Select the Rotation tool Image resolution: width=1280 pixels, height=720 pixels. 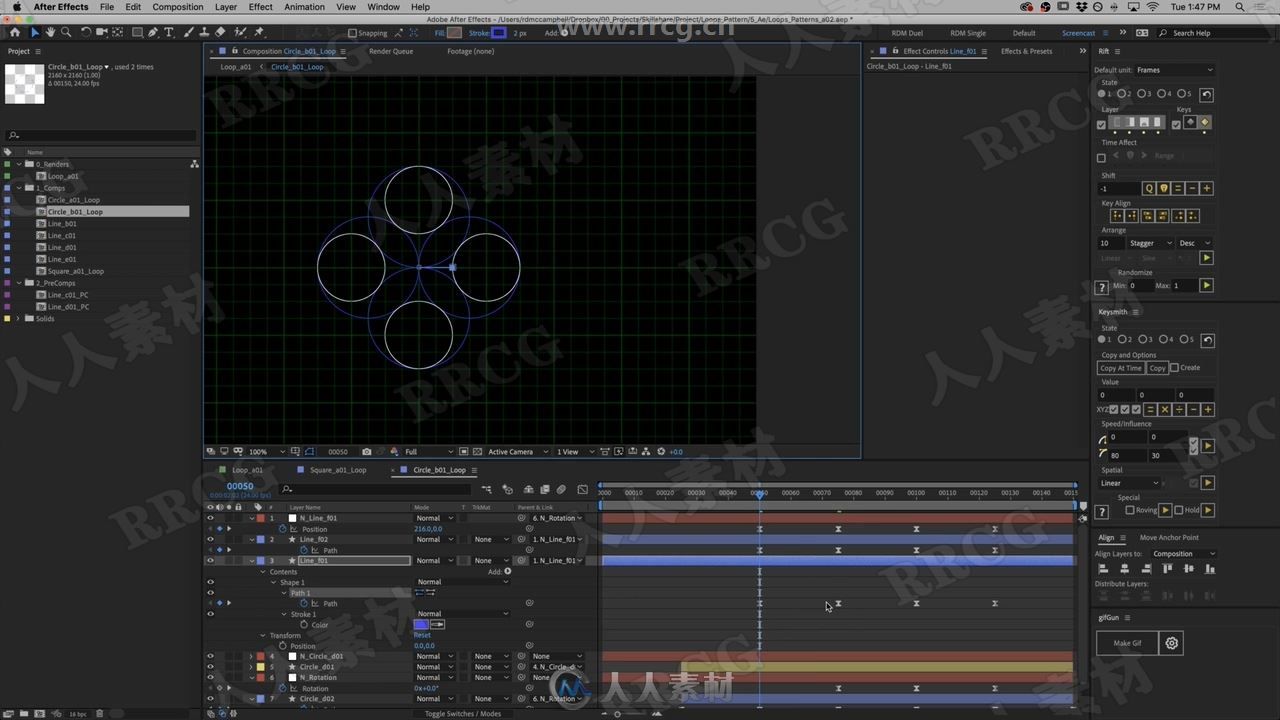click(86, 32)
